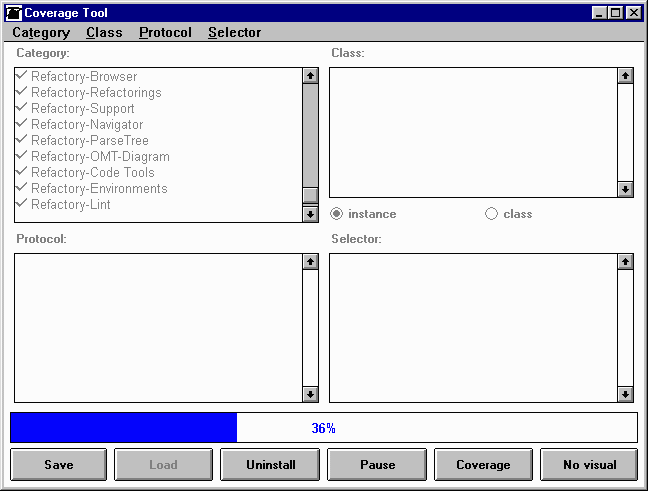
Task: Open the Selector menu
Action: click(234, 32)
